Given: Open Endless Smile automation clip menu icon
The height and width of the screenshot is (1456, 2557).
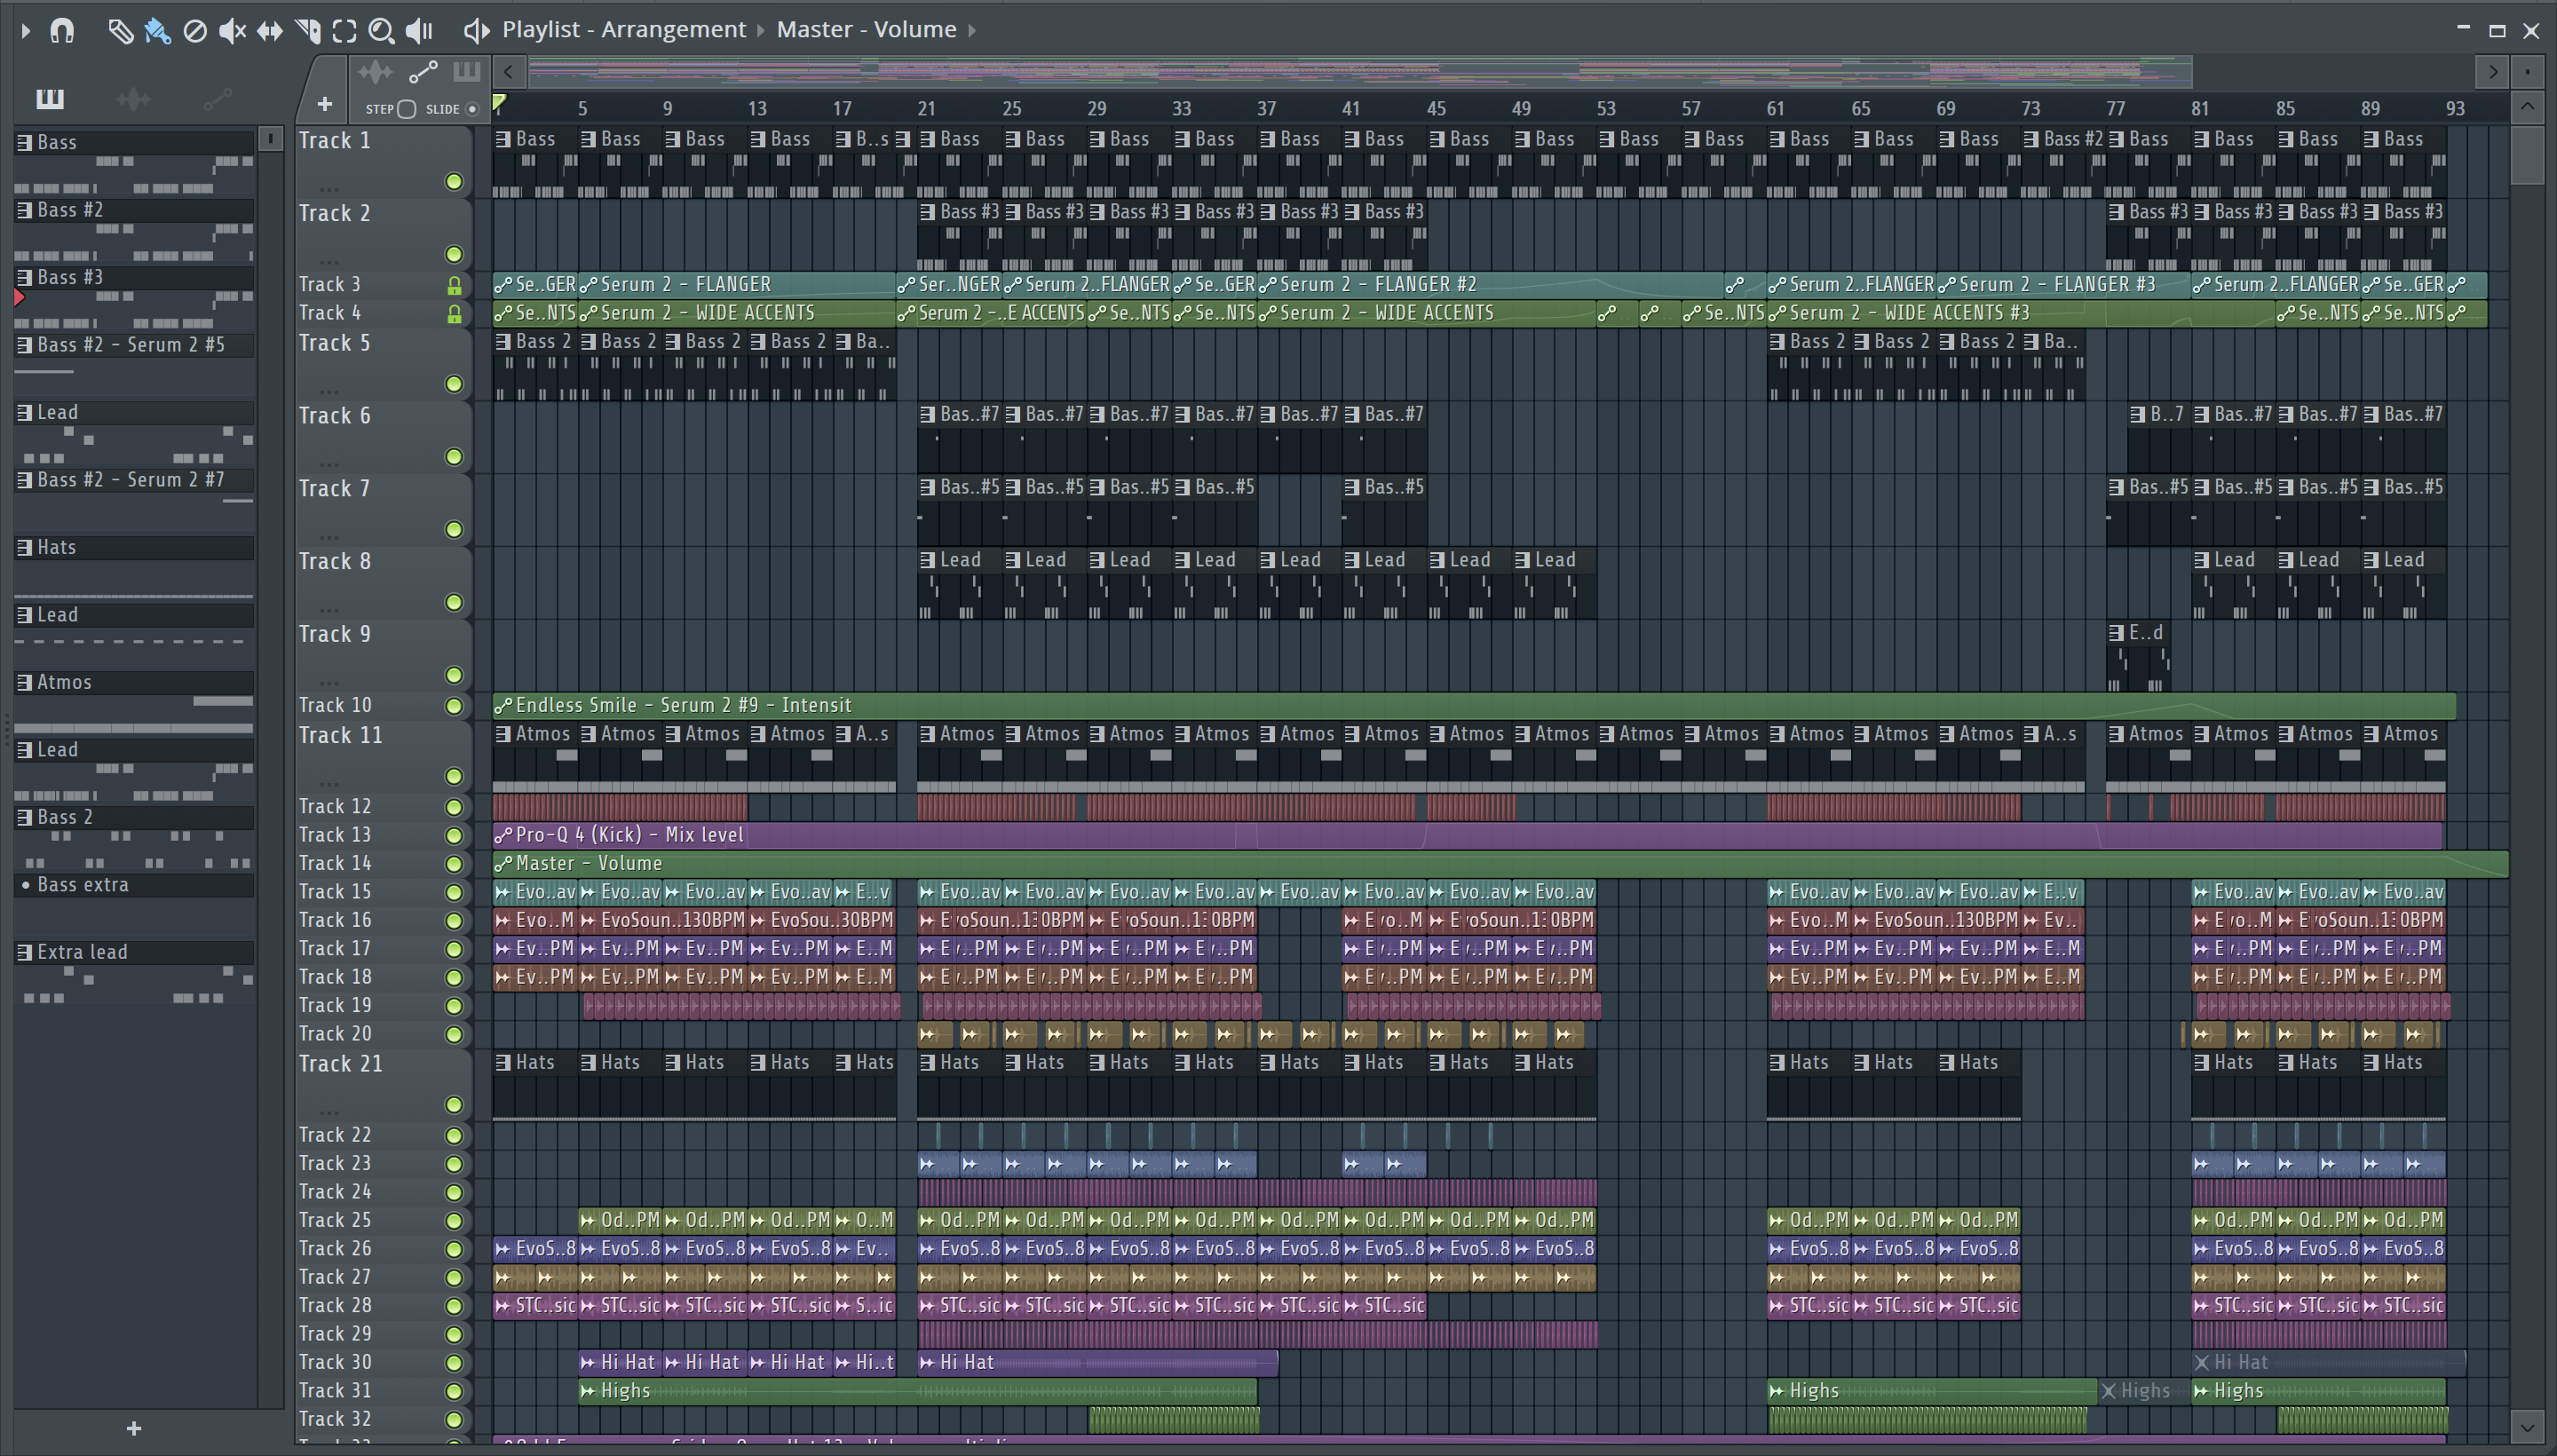Looking at the screenshot, I should (x=503, y=706).
